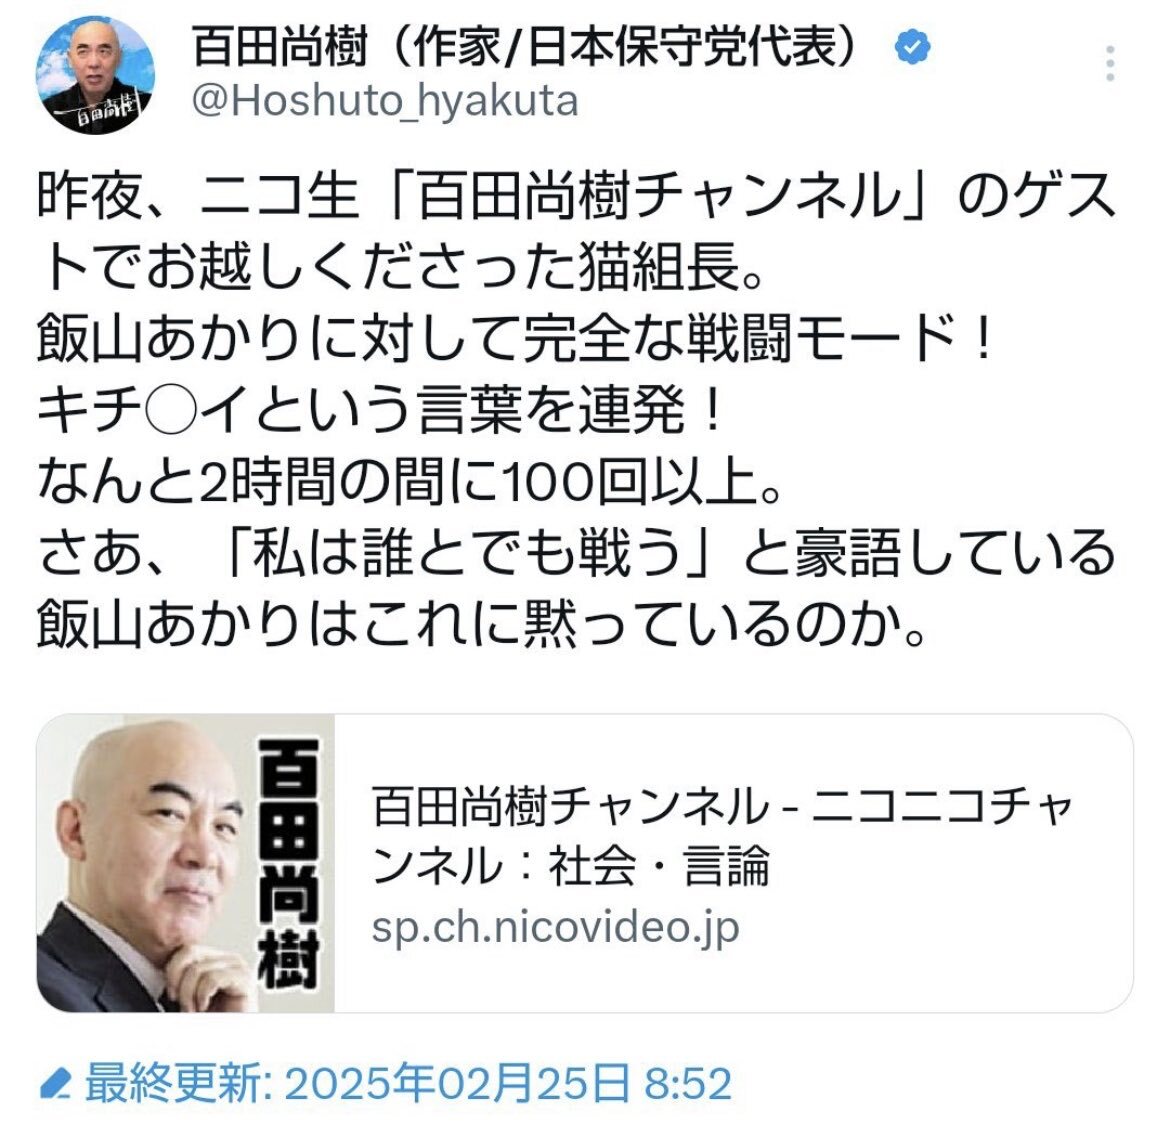The height and width of the screenshot is (1142, 1170).
Task: Open the link card thumbnail portrait image
Action: click(x=186, y=863)
